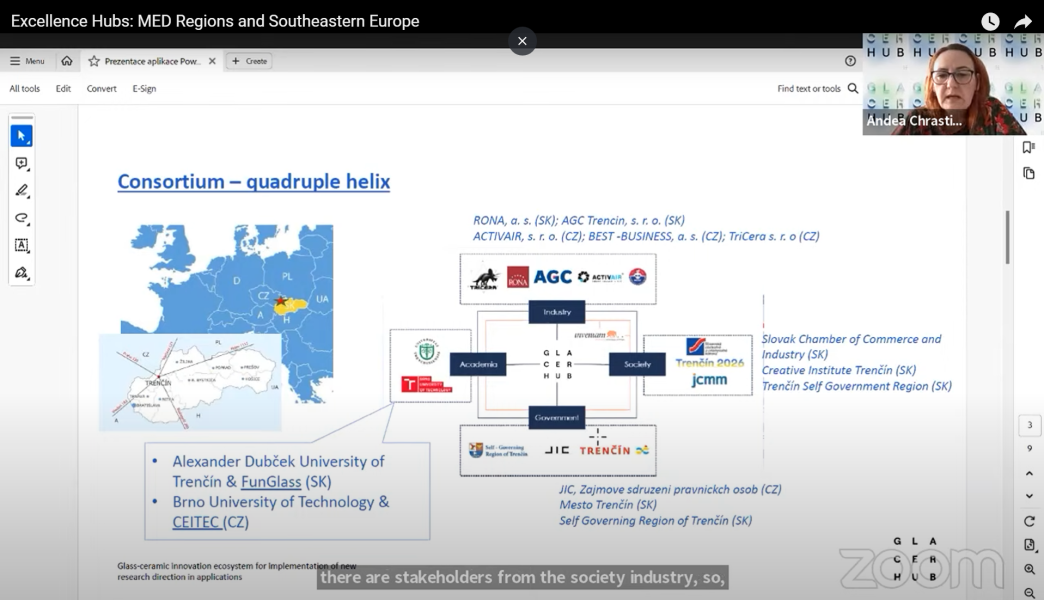Click the Society box in the diagram

(x=637, y=364)
